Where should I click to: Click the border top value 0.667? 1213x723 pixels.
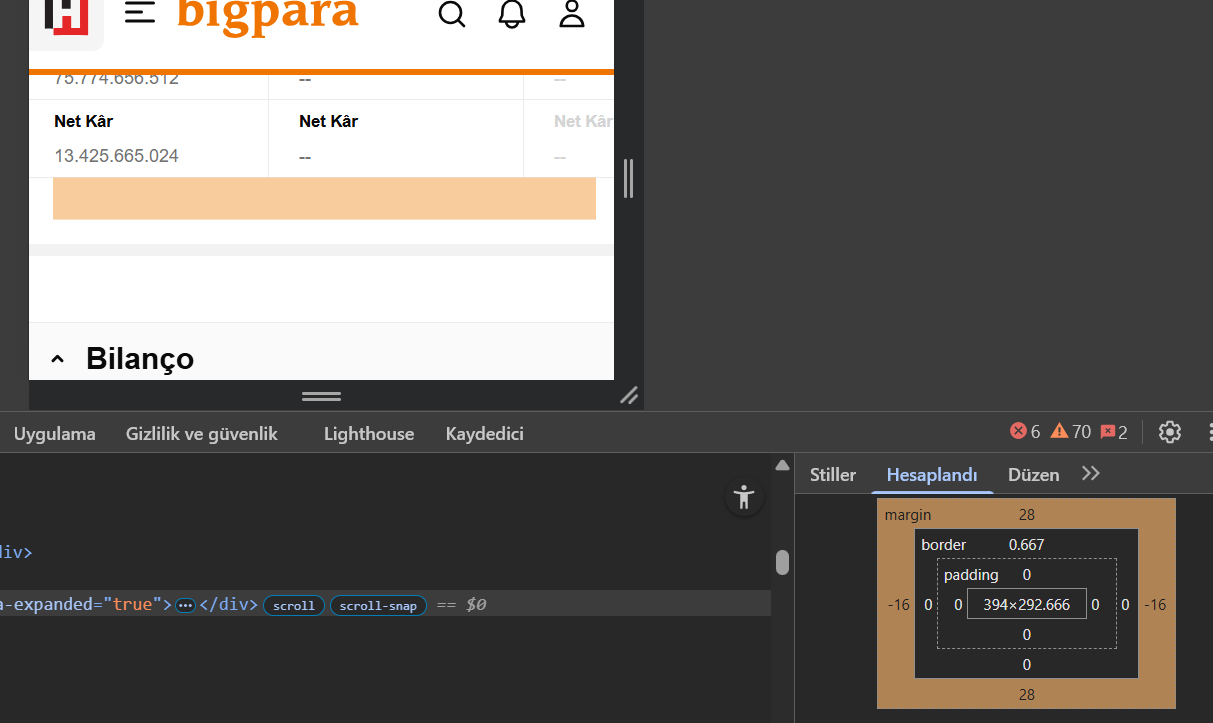[1027, 545]
